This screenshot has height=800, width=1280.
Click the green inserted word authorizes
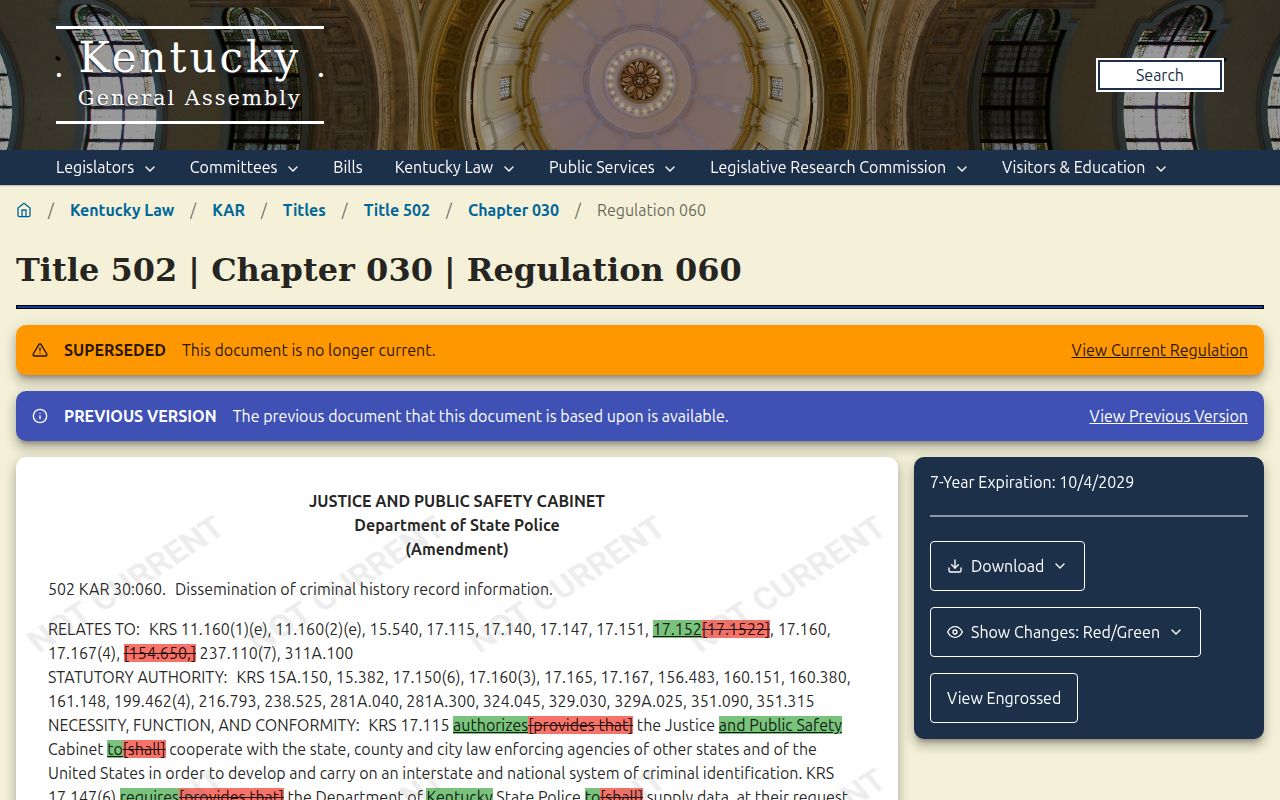490,725
